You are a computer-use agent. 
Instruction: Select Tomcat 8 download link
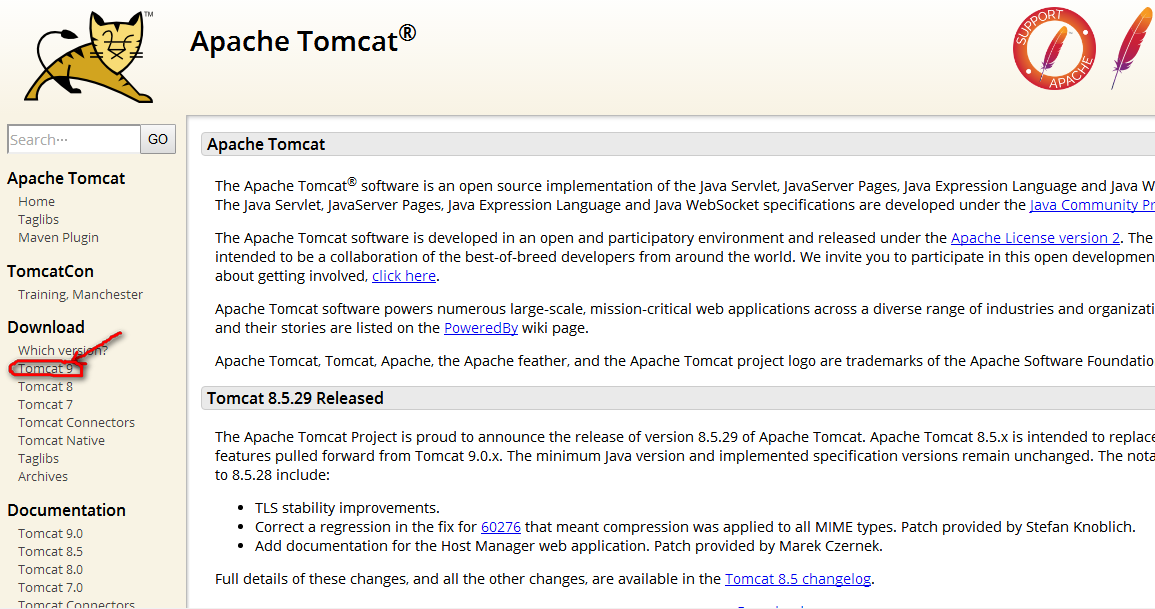[x=46, y=387]
